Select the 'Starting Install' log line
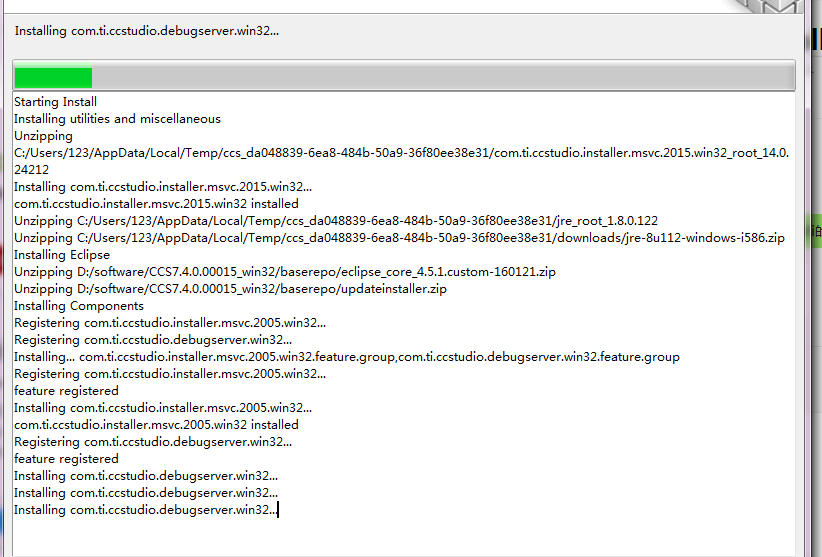The image size is (822, 557). tap(56, 102)
